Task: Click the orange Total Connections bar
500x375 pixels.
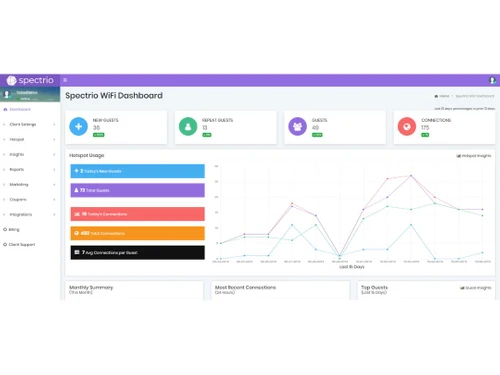Action: click(x=137, y=233)
